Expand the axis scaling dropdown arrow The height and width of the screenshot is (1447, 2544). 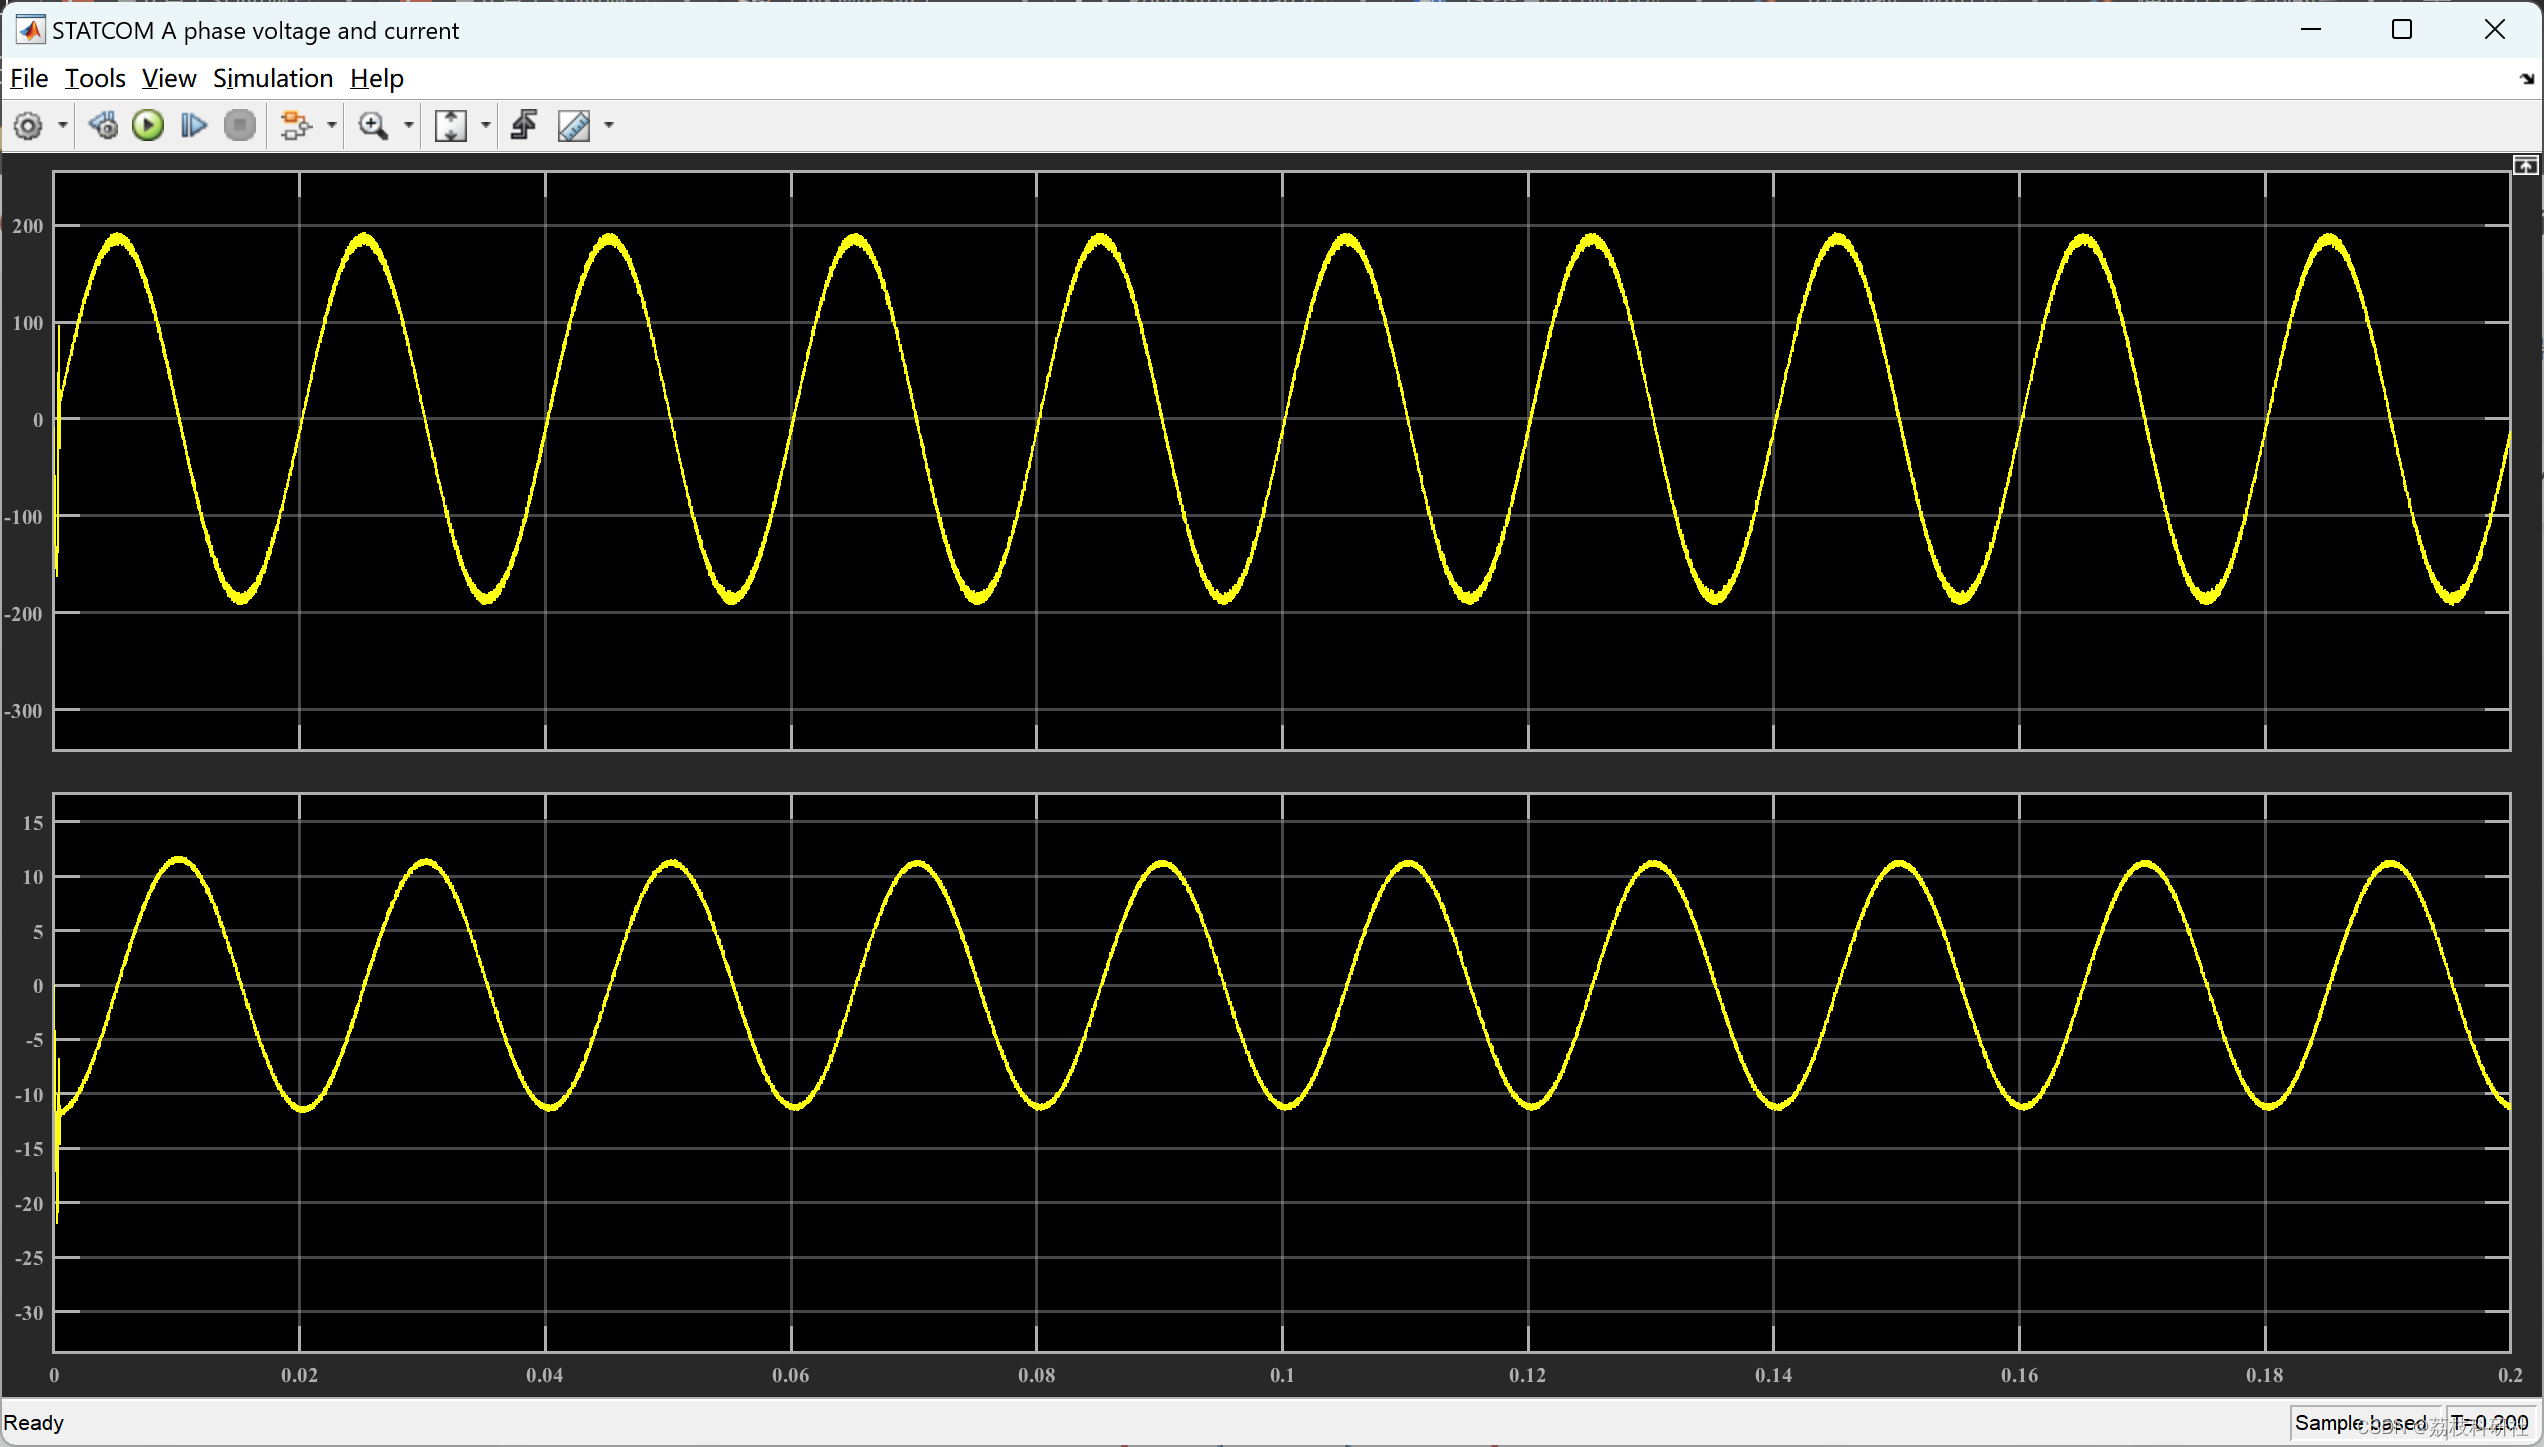coord(486,126)
